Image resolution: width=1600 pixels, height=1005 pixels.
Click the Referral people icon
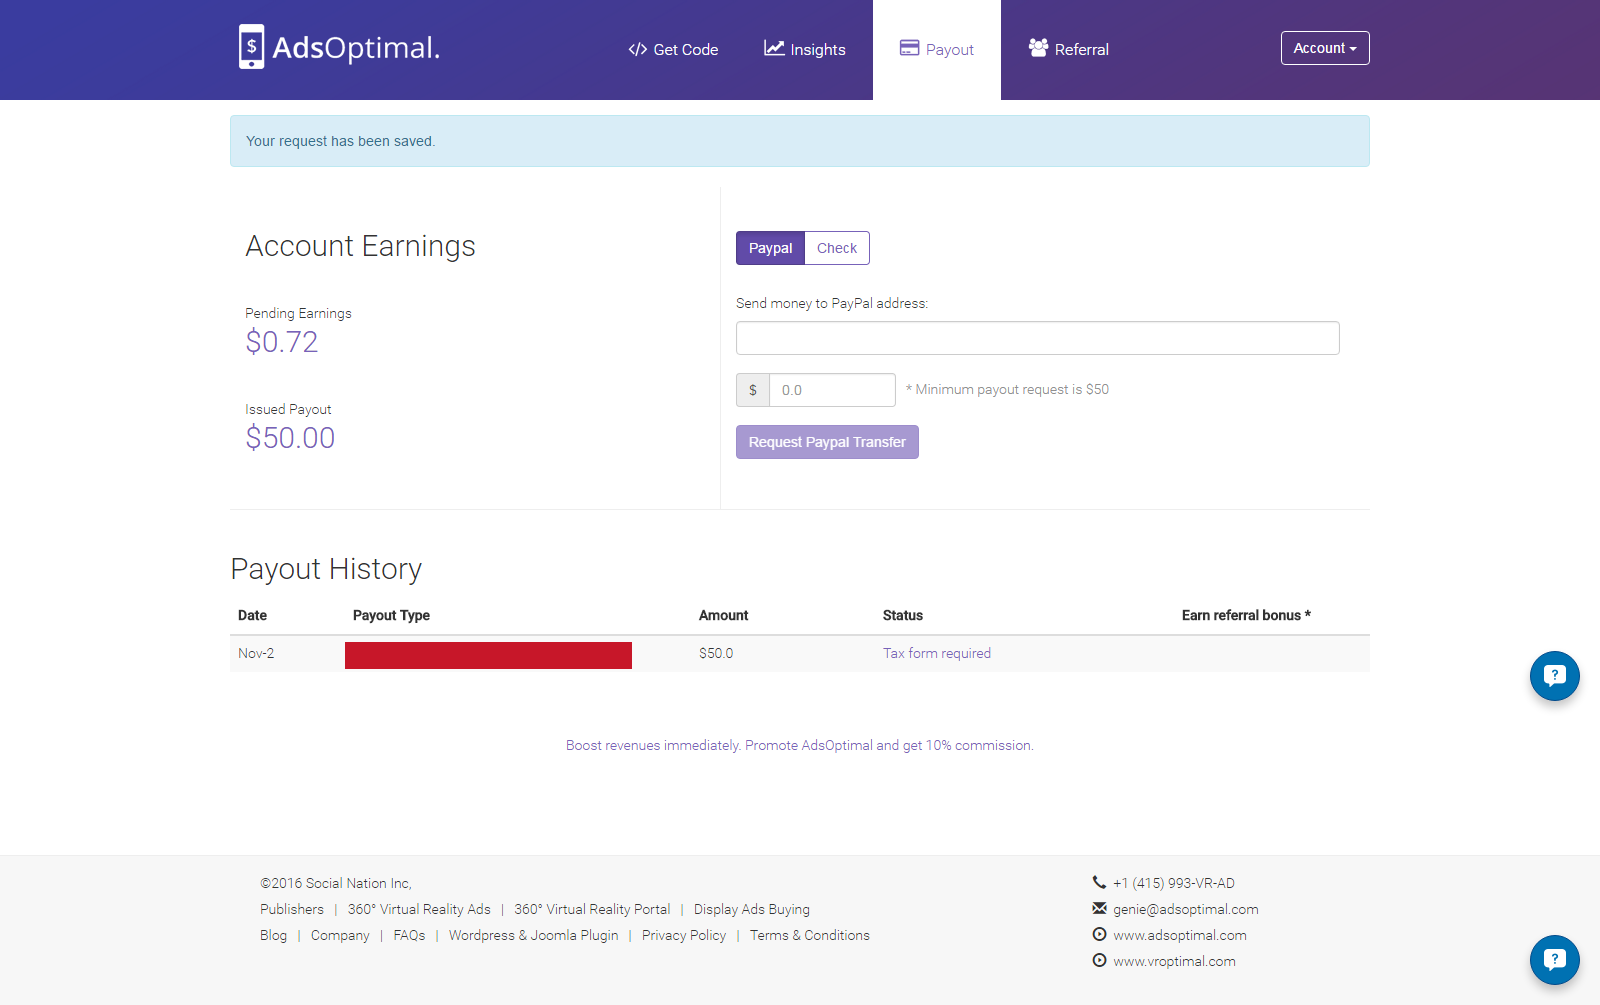click(1038, 48)
